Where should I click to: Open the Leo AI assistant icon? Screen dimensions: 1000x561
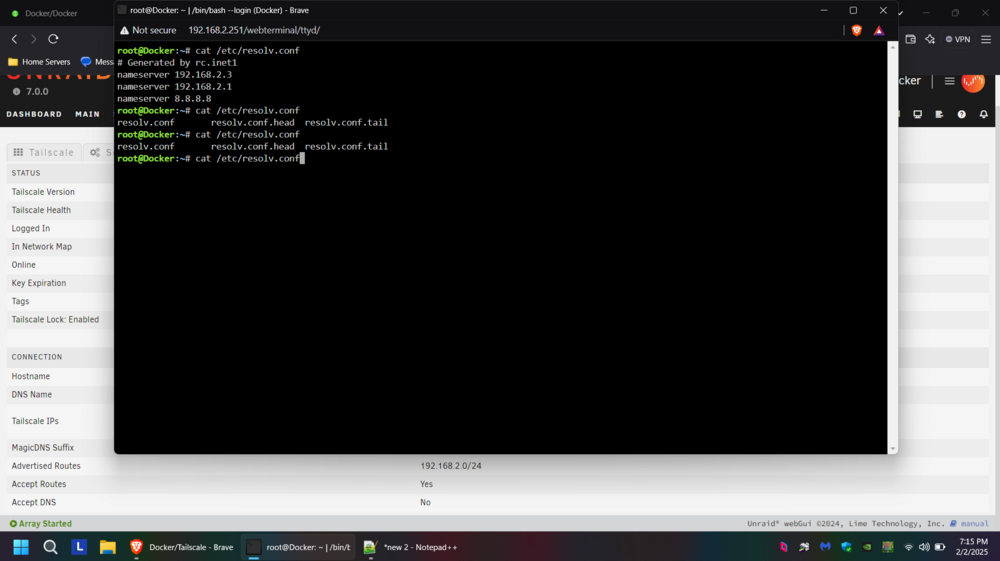pyautogui.click(x=930, y=39)
